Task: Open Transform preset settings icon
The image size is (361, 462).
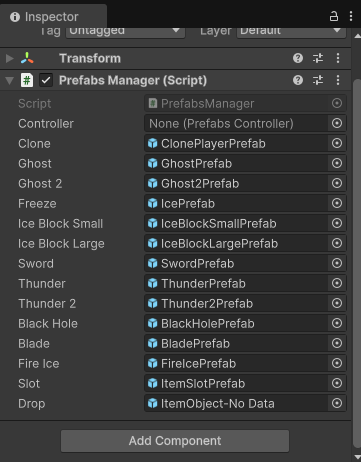Action: pos(318,58)
